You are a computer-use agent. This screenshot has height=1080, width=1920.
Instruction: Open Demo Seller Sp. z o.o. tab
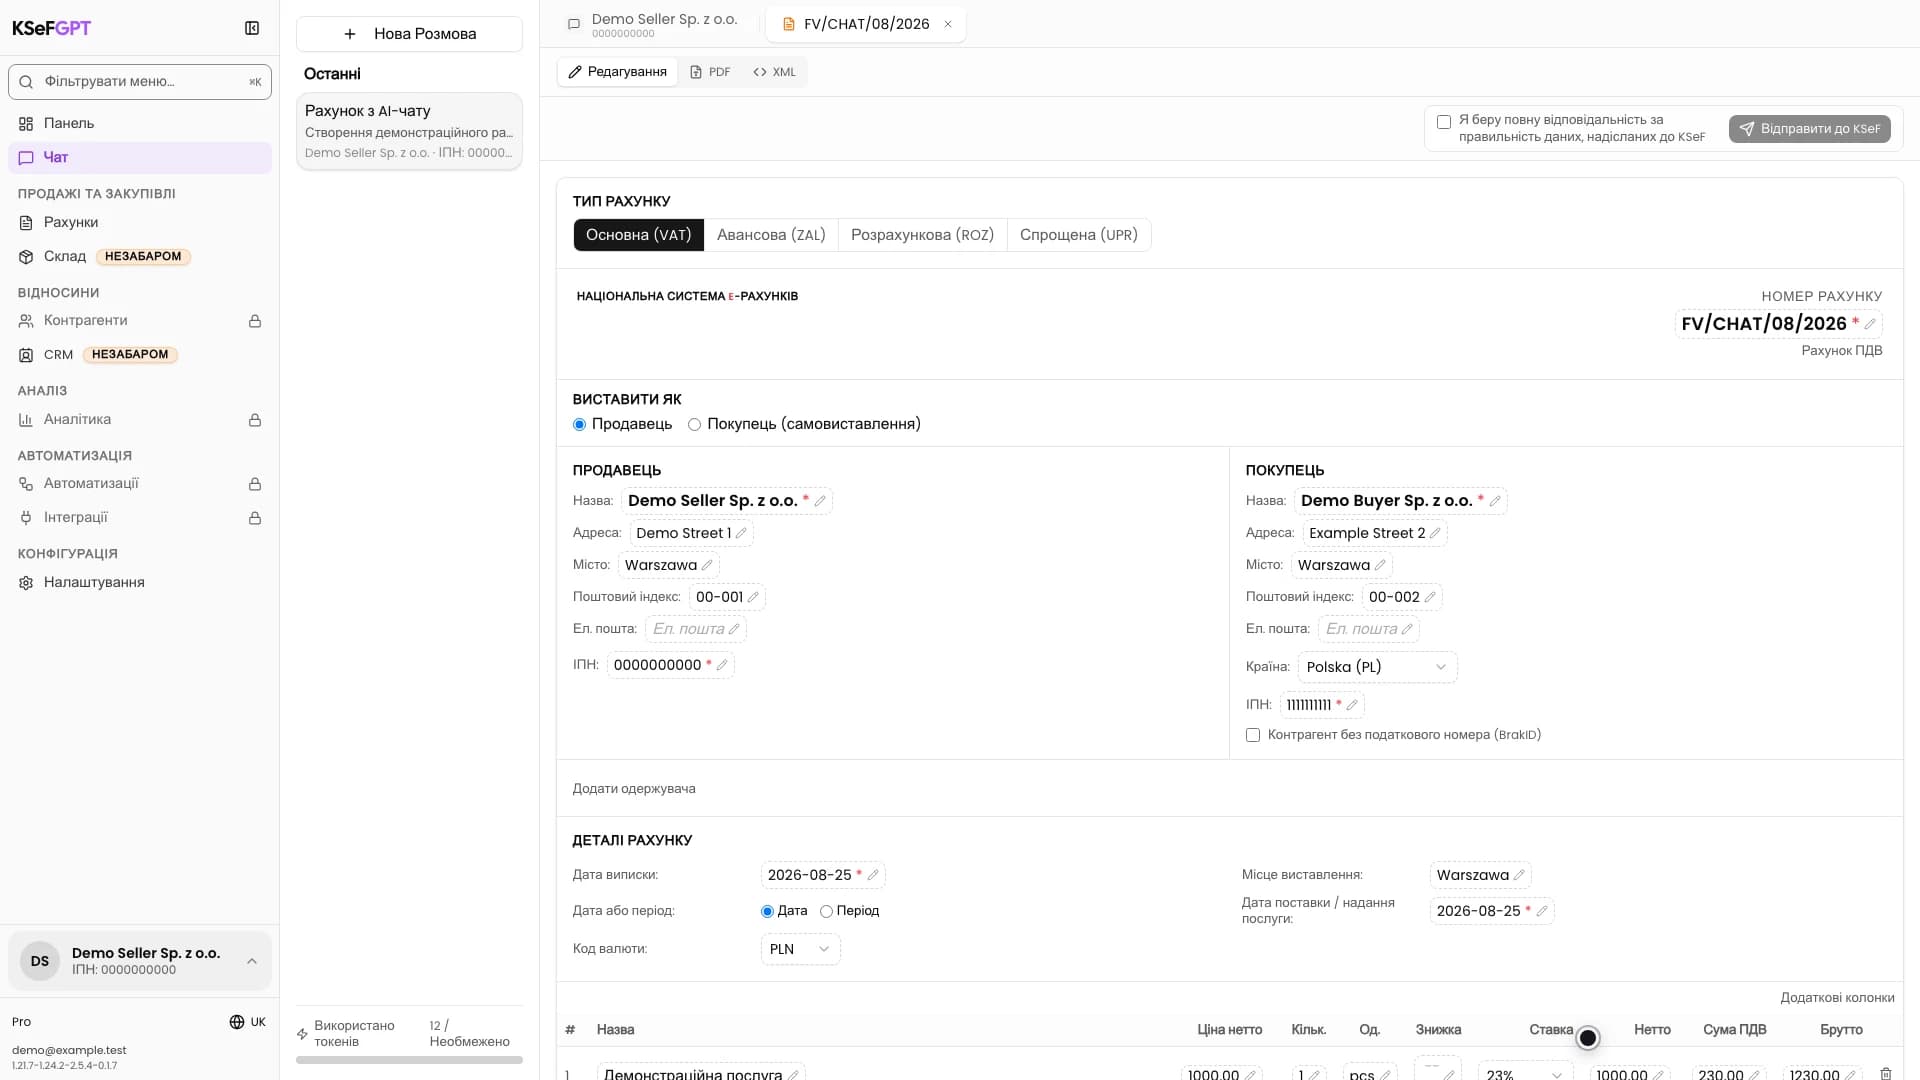coord(655,24)
